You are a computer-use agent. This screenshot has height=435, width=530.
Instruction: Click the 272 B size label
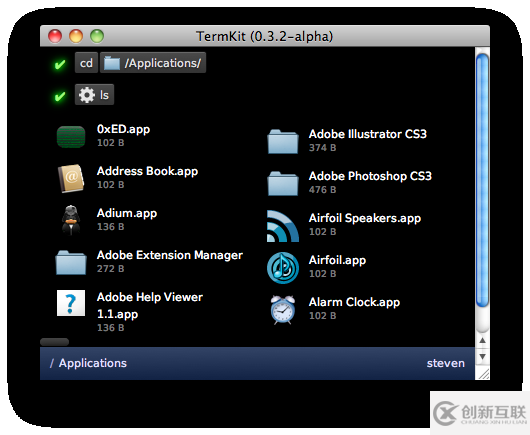click(x=111, y=269)
